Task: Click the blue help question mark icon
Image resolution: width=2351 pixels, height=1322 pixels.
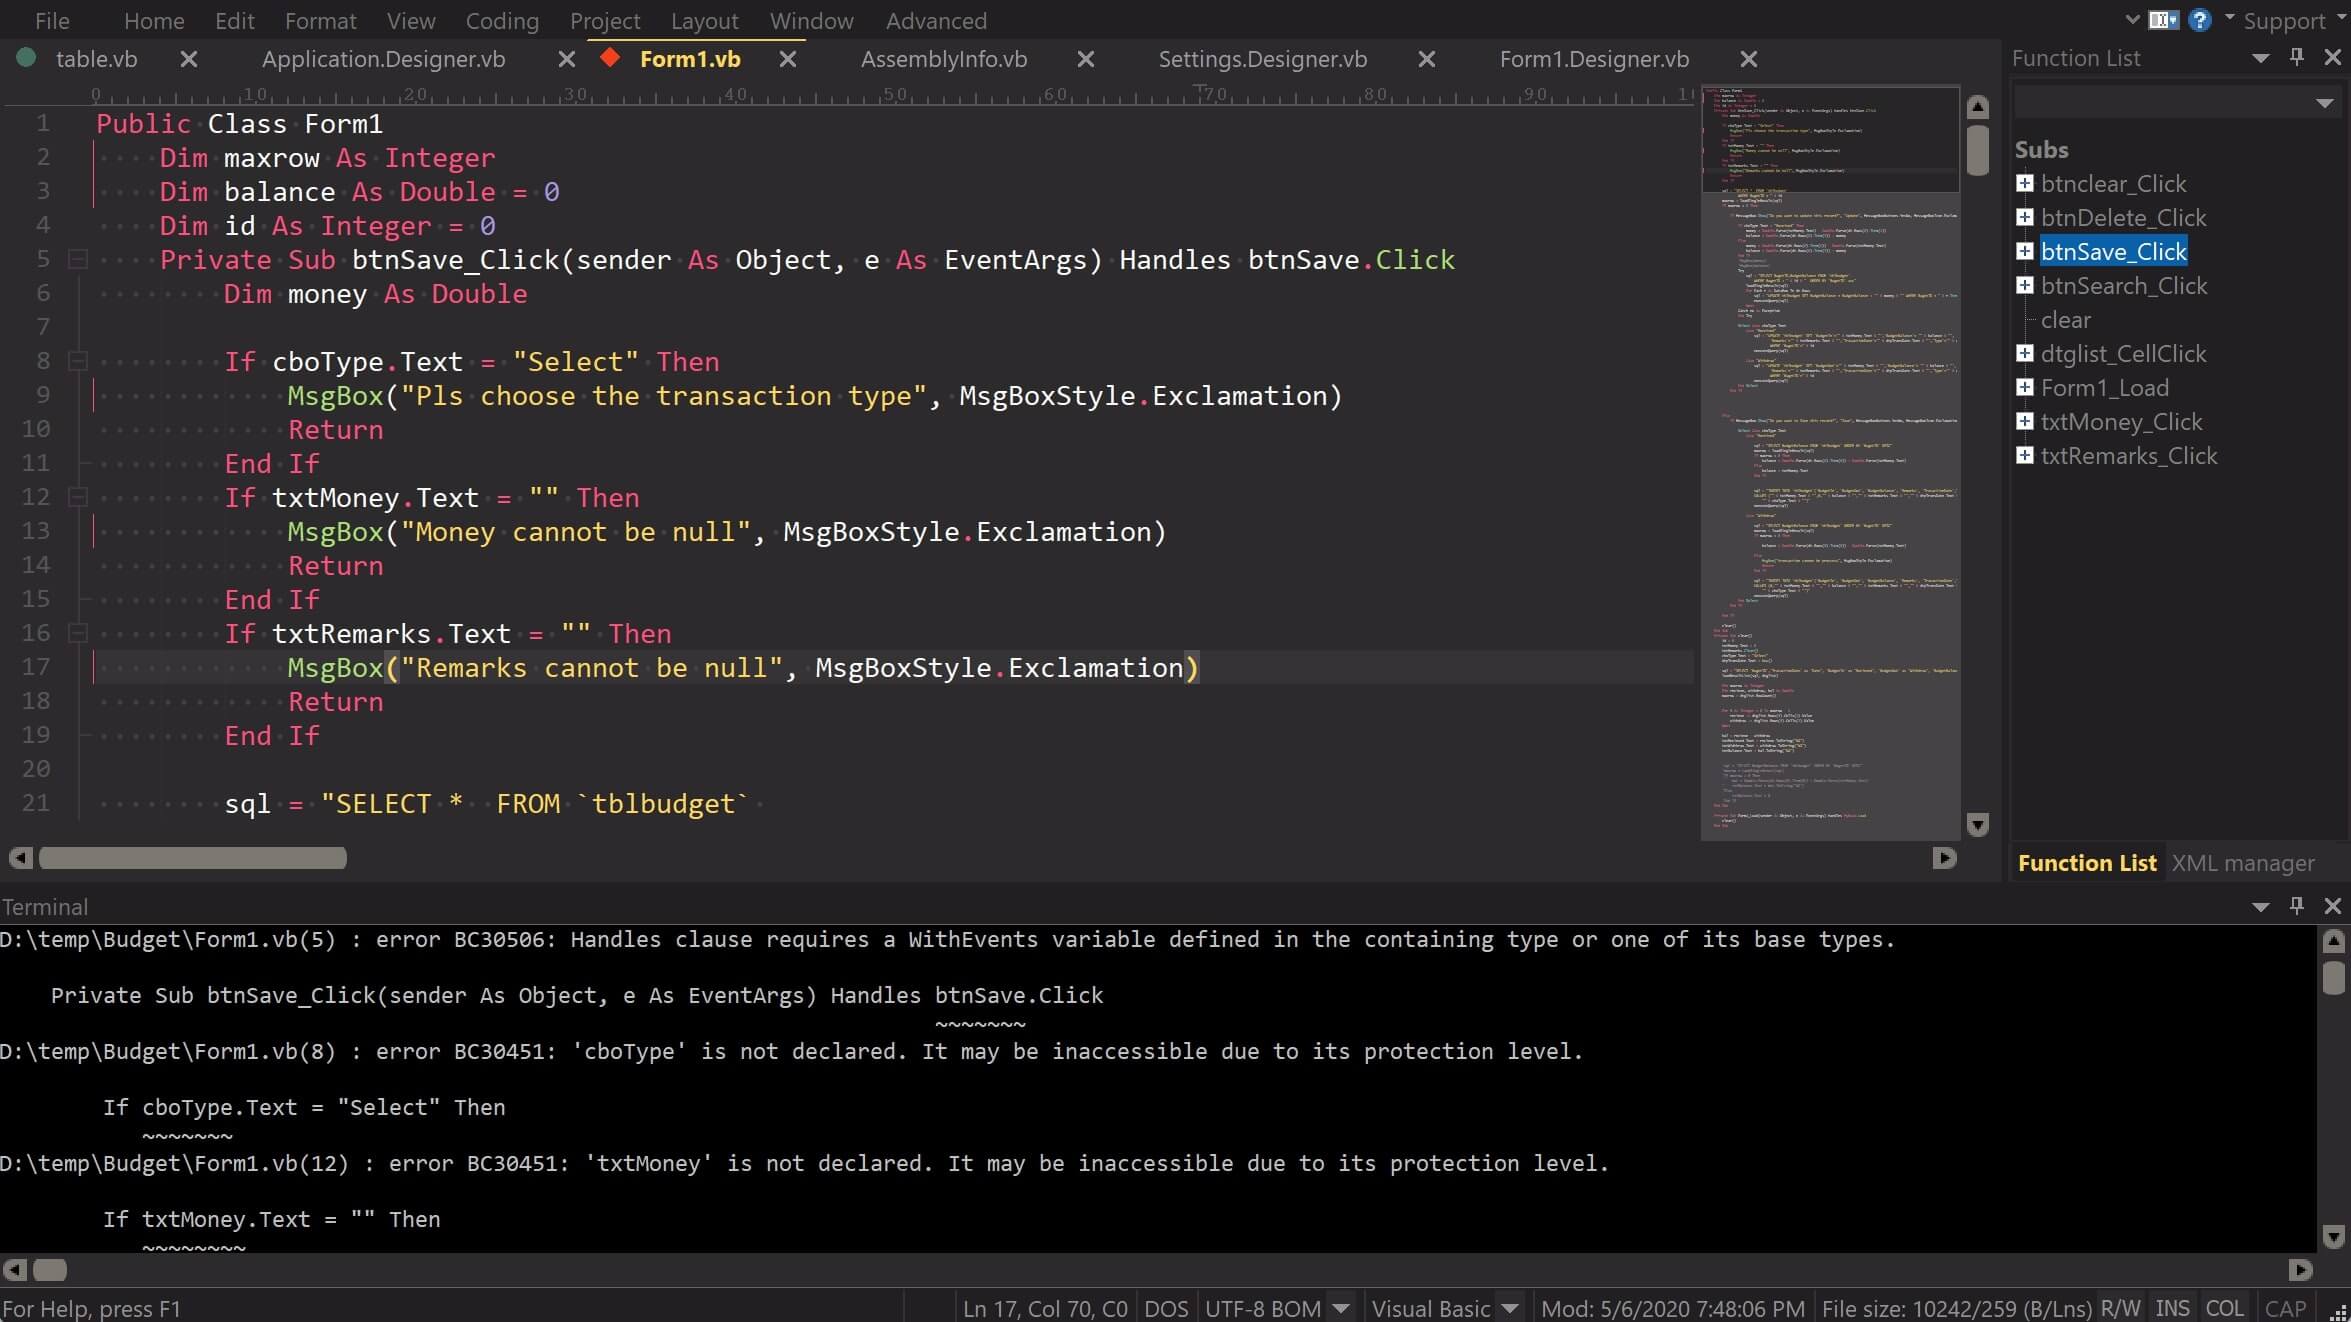Action: tap(2199, 20)
